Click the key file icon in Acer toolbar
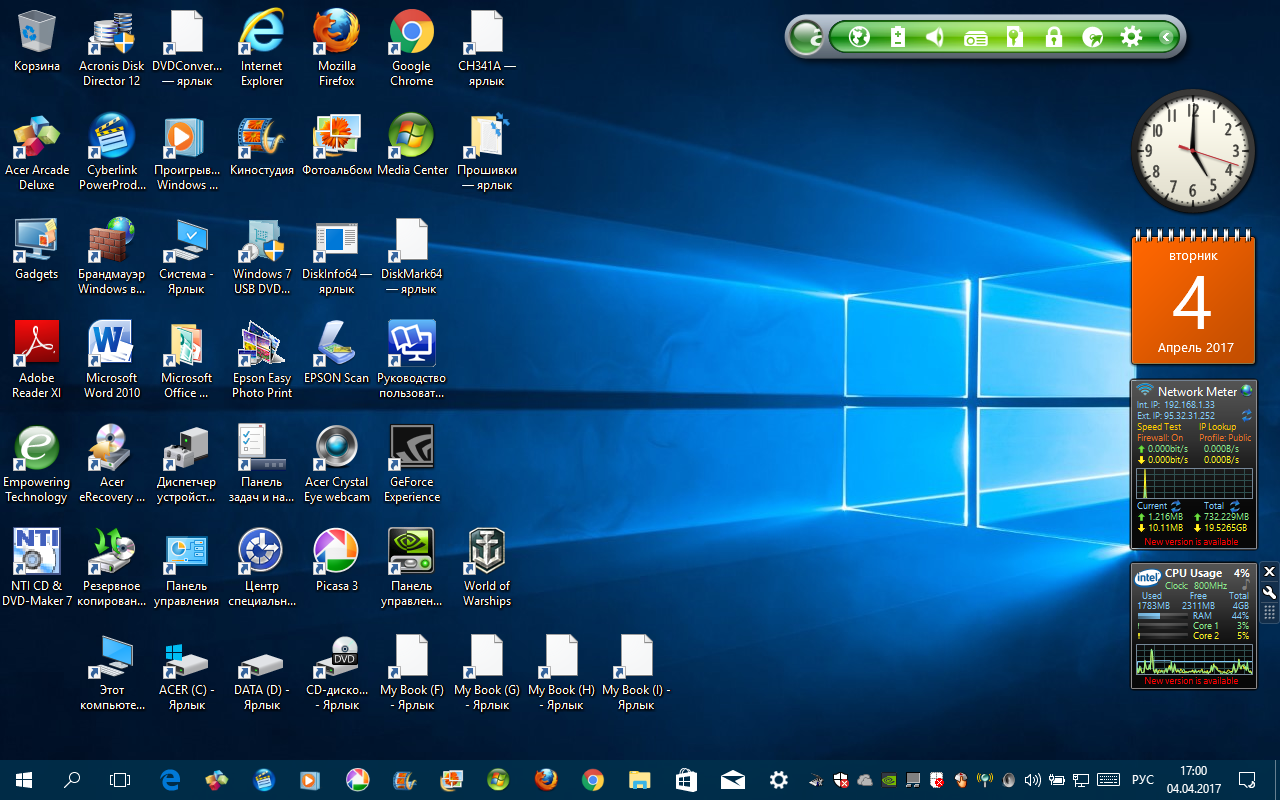Screen dimensions: 1280x800 (x=1014, y=37)
